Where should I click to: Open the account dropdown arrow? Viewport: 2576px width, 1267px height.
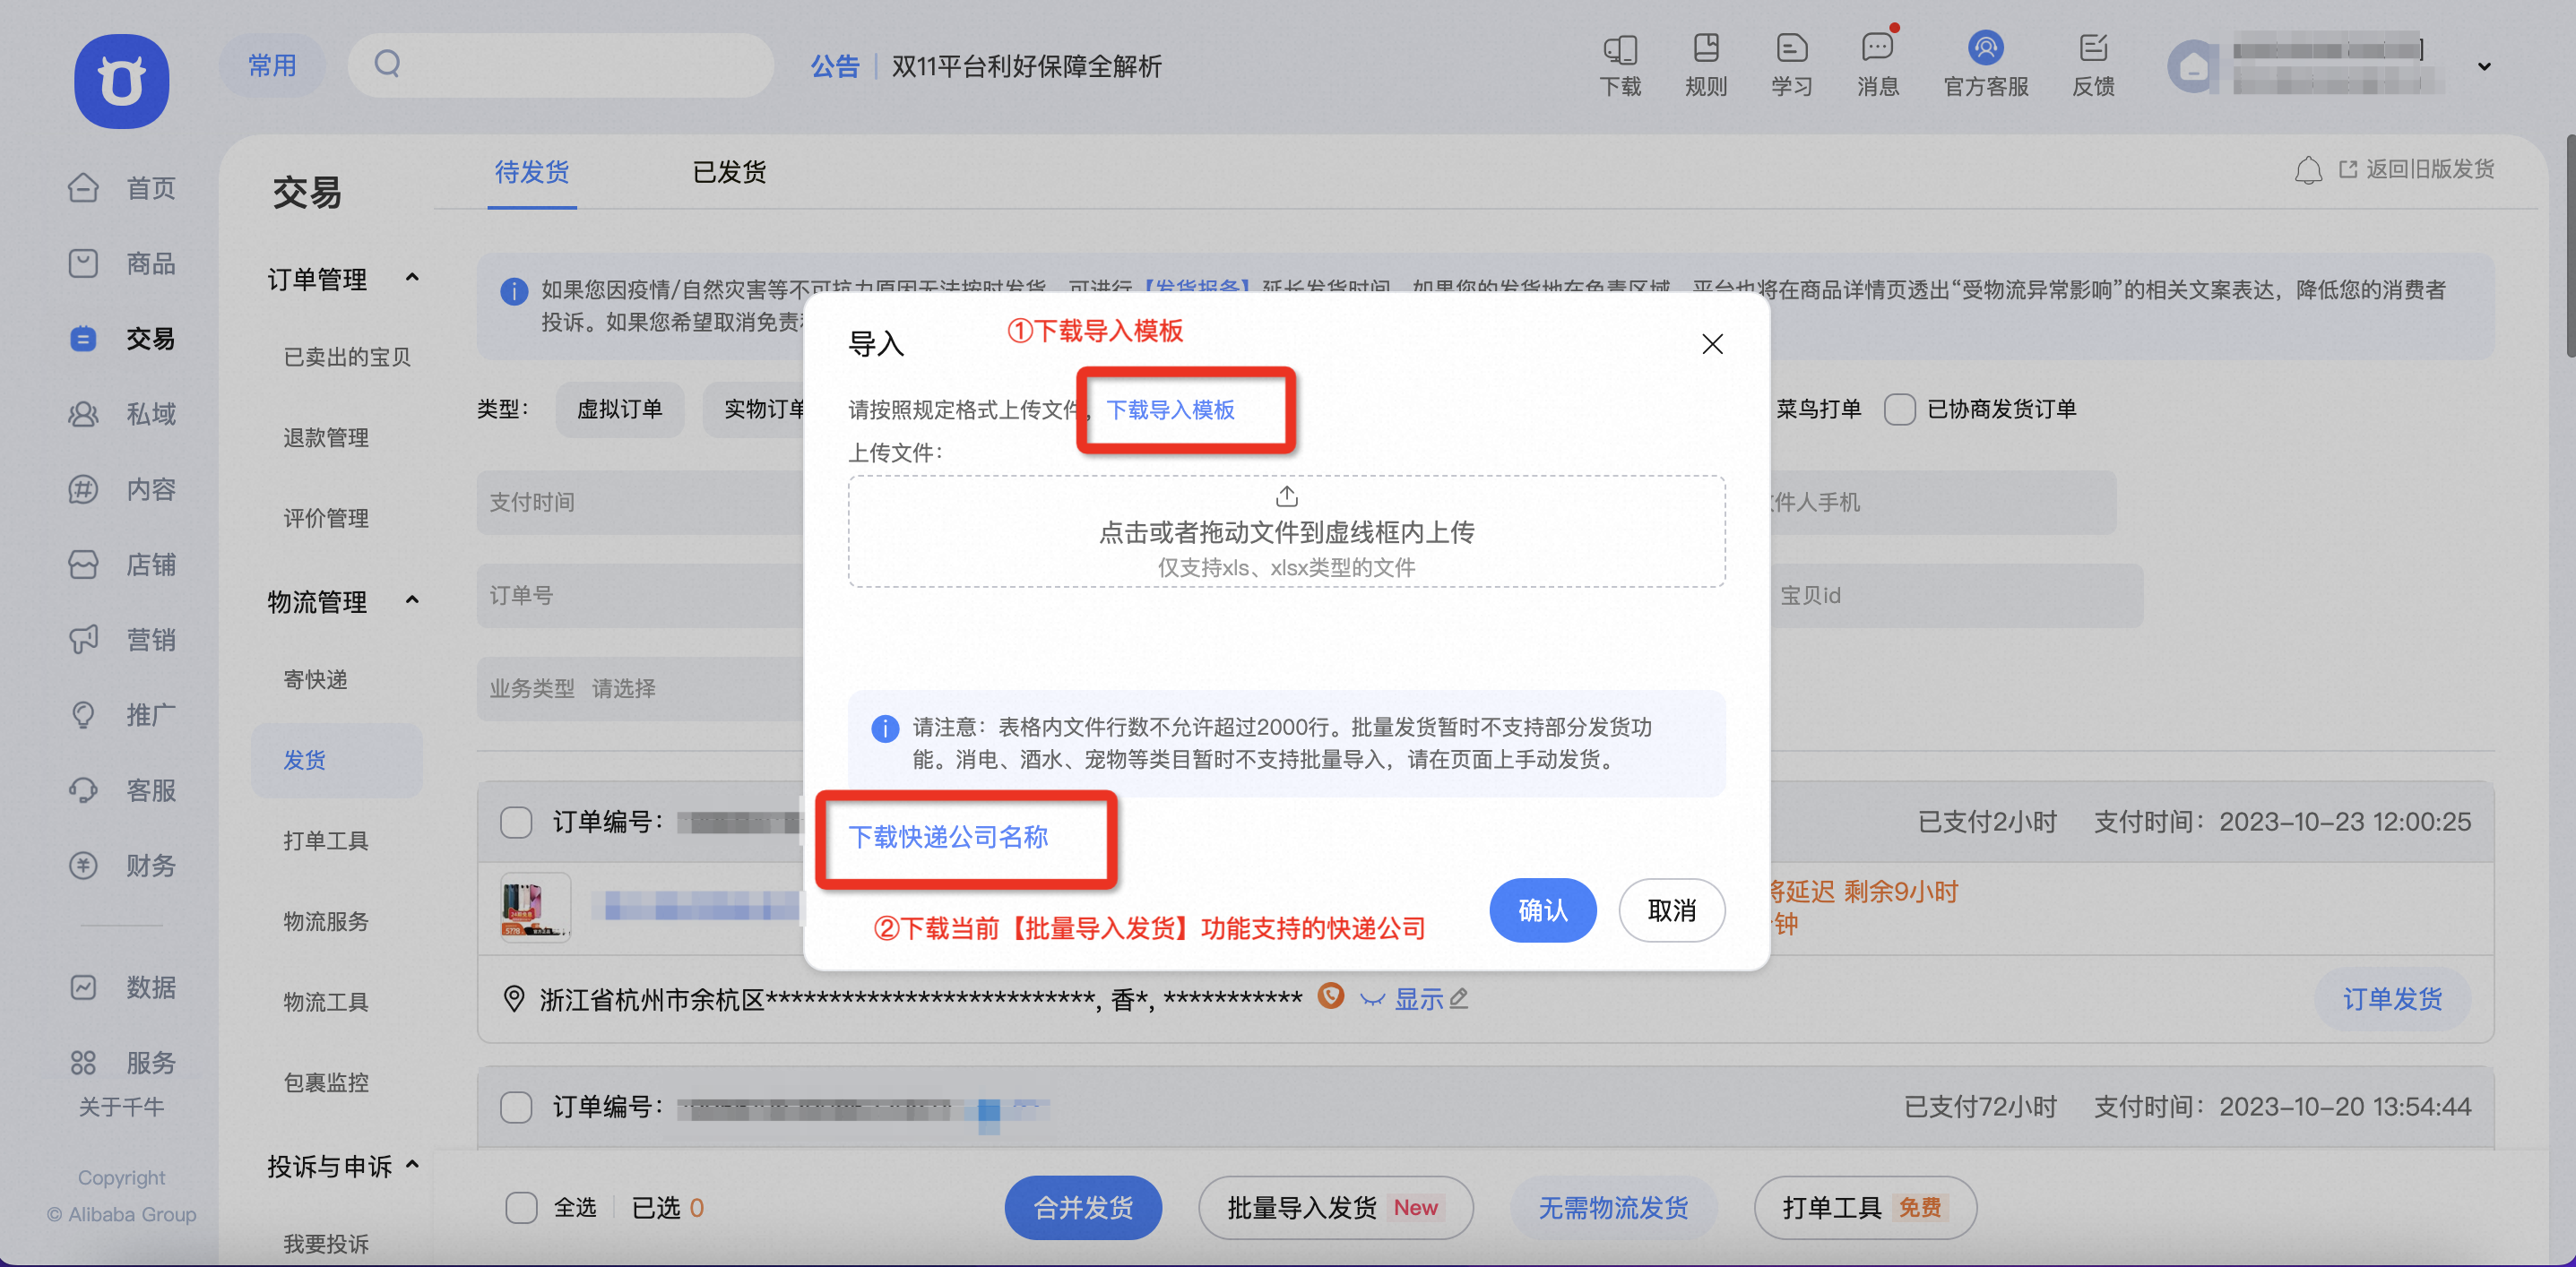click(2484, 67)
